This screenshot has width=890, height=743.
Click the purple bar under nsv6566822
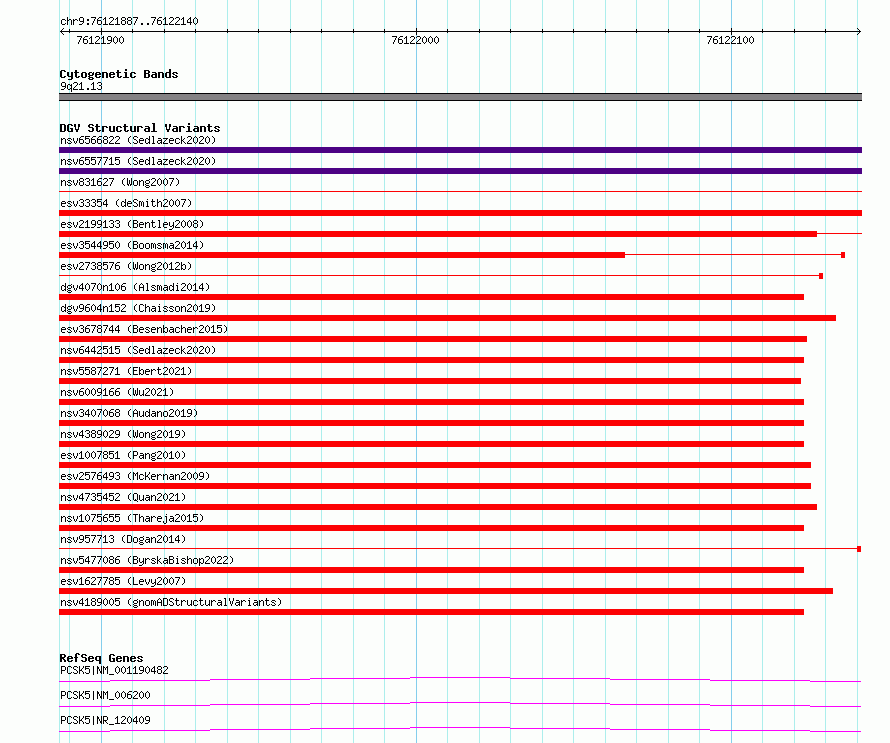coord(460,150)
